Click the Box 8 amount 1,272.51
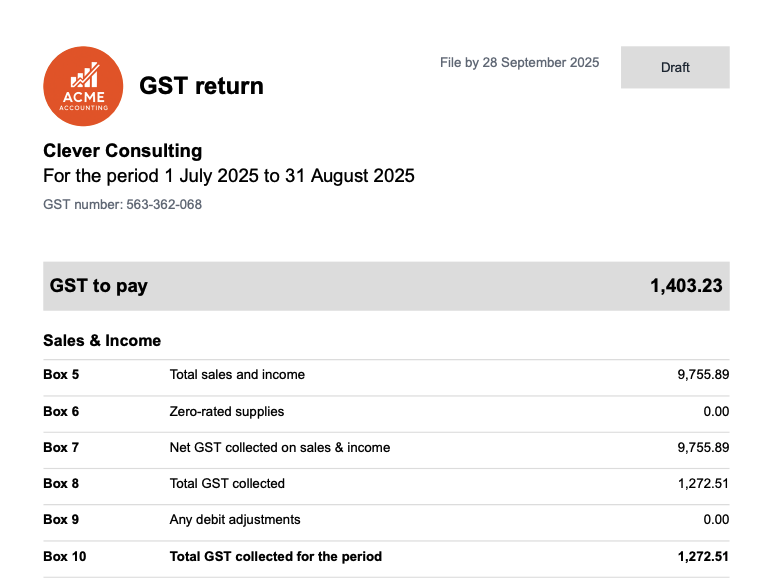The height and width of the screenshot is (580, 766). pos(703,484)
